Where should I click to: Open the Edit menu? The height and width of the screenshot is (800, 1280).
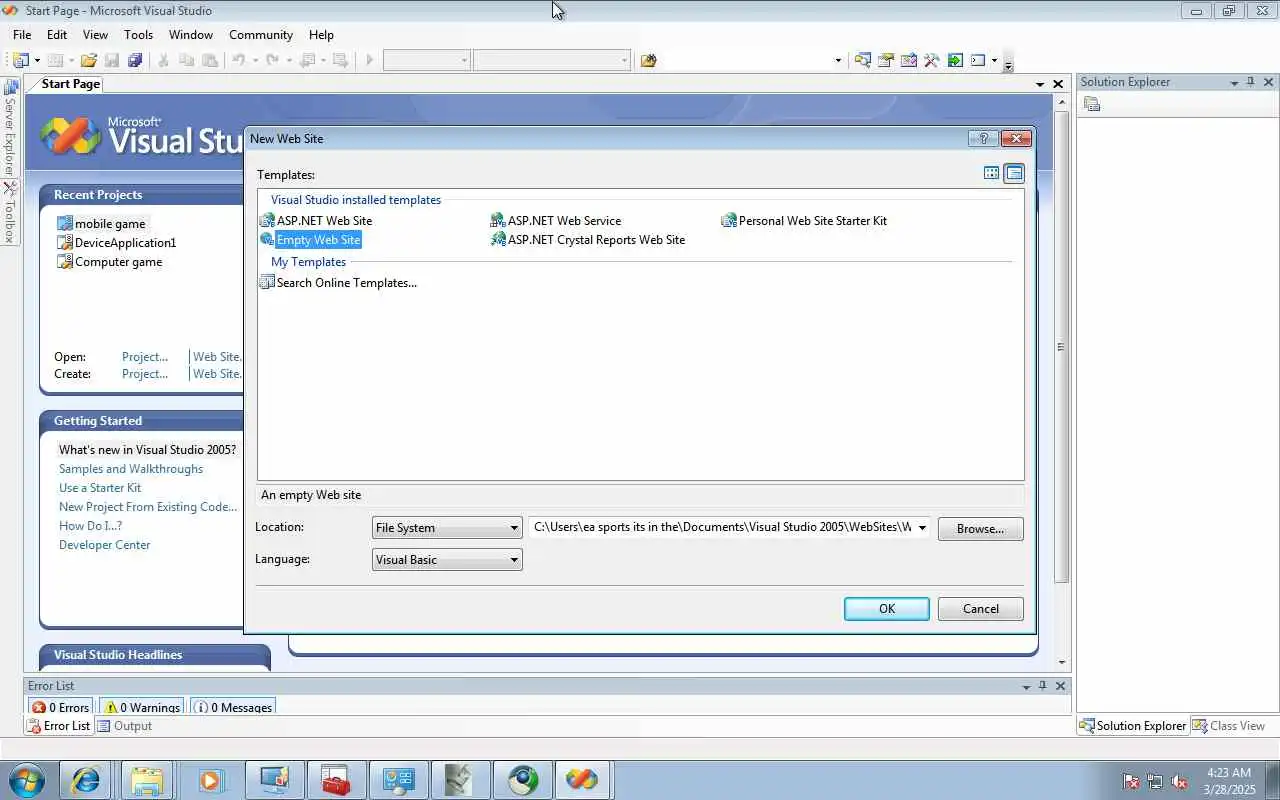pyautogui.click(x=57, y=34)
